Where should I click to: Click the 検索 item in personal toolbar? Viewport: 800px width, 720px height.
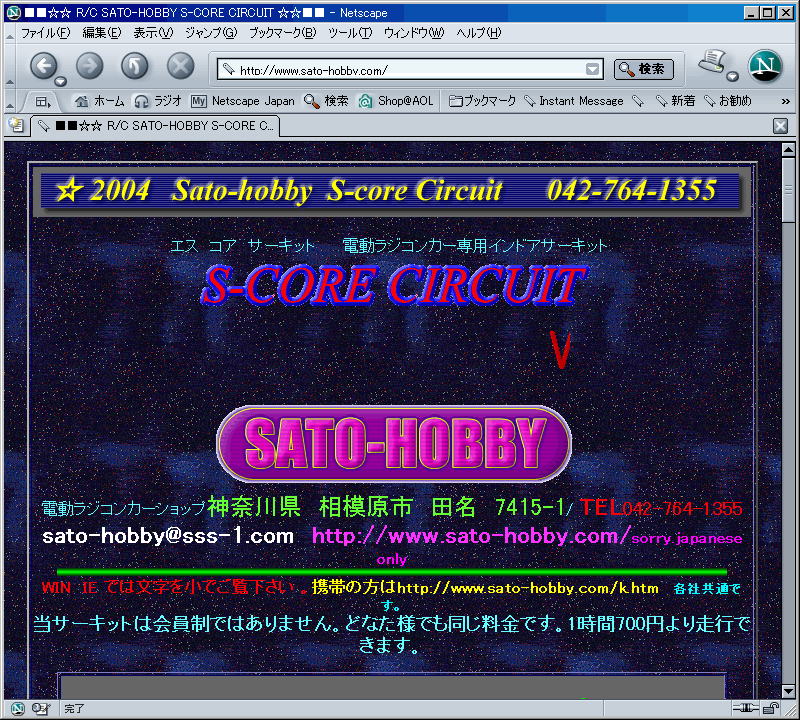(326, 101)
